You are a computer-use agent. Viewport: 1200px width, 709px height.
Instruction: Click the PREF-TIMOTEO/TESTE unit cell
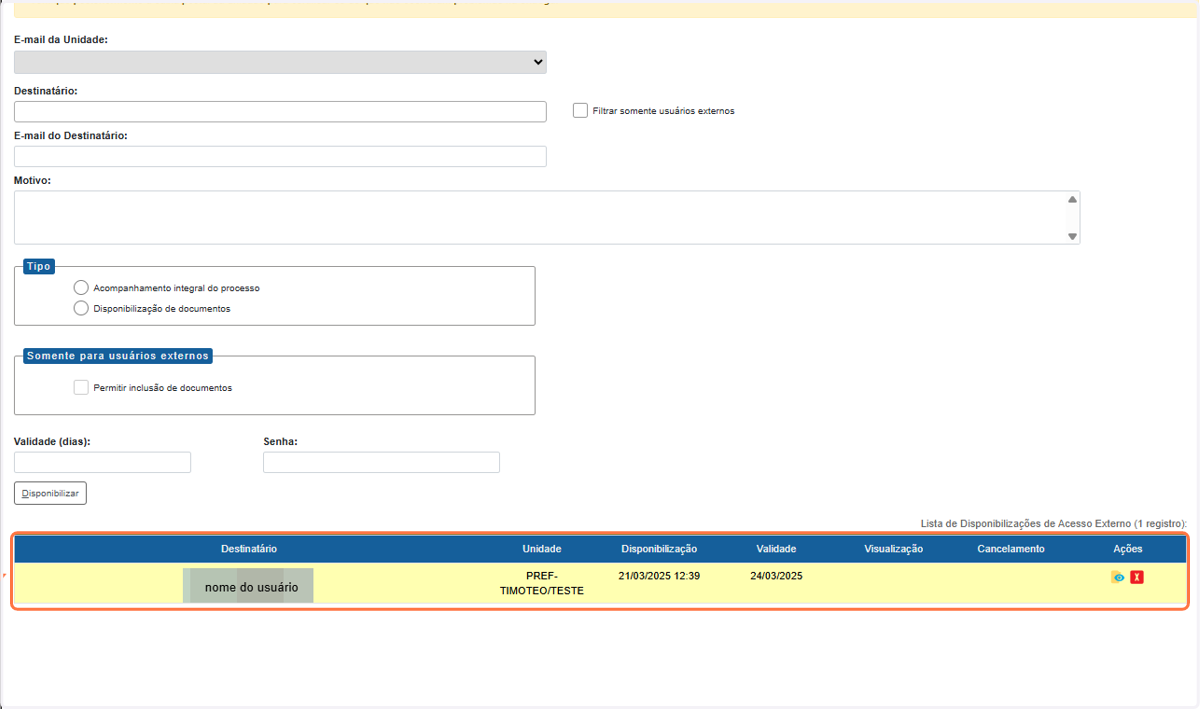542,583
